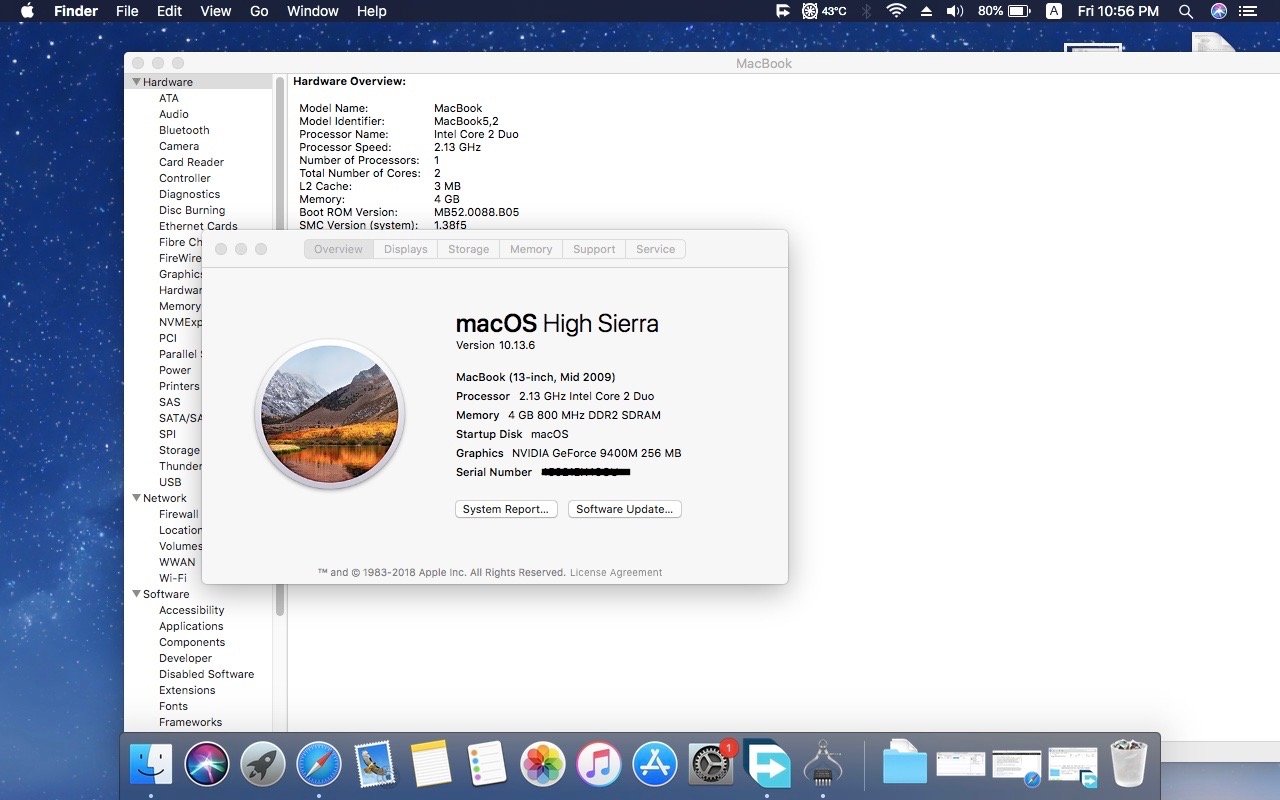Open Safari compass icon in Dock

point(319,765)
